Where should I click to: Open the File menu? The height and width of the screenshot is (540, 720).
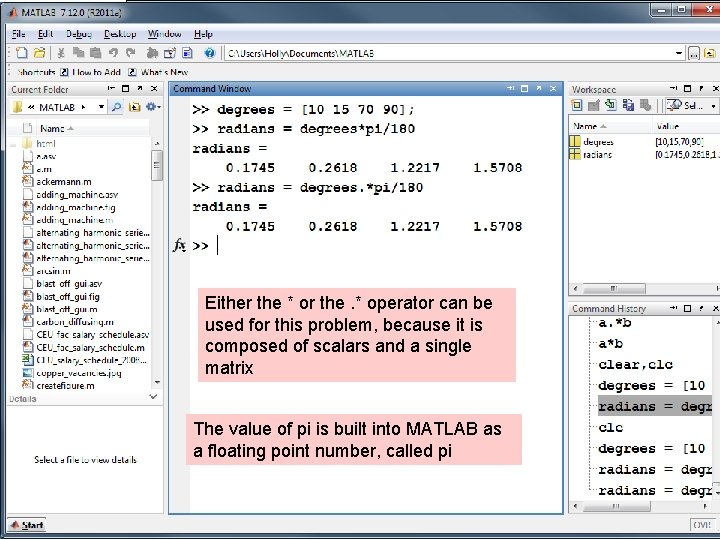18,34
